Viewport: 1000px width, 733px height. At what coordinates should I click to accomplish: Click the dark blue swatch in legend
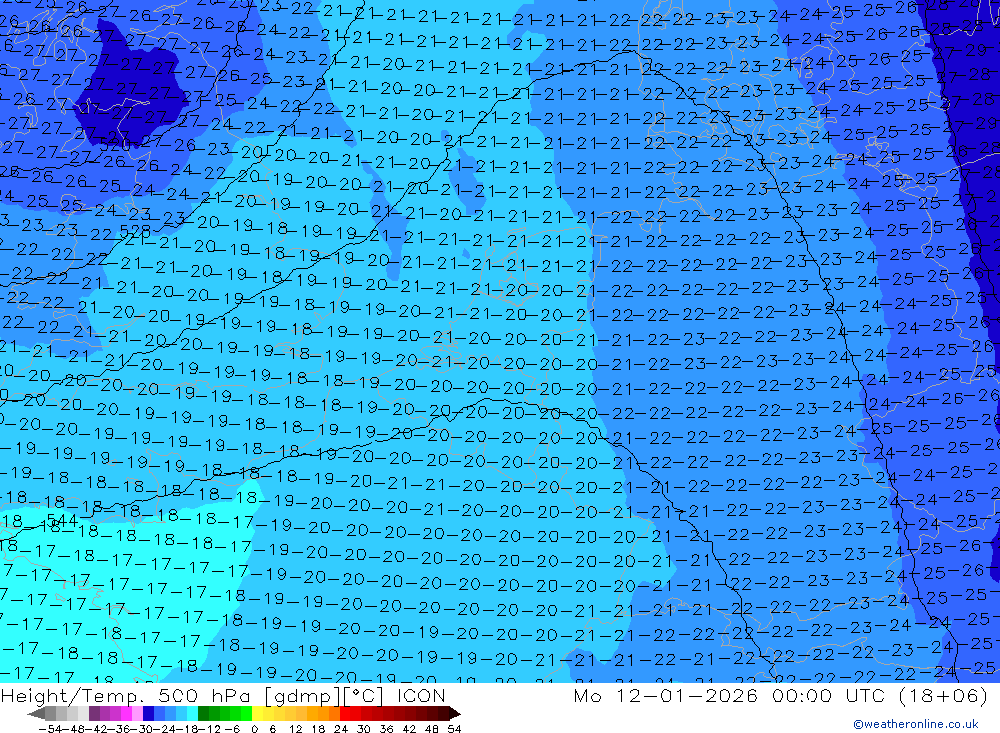tap(149, 713)
